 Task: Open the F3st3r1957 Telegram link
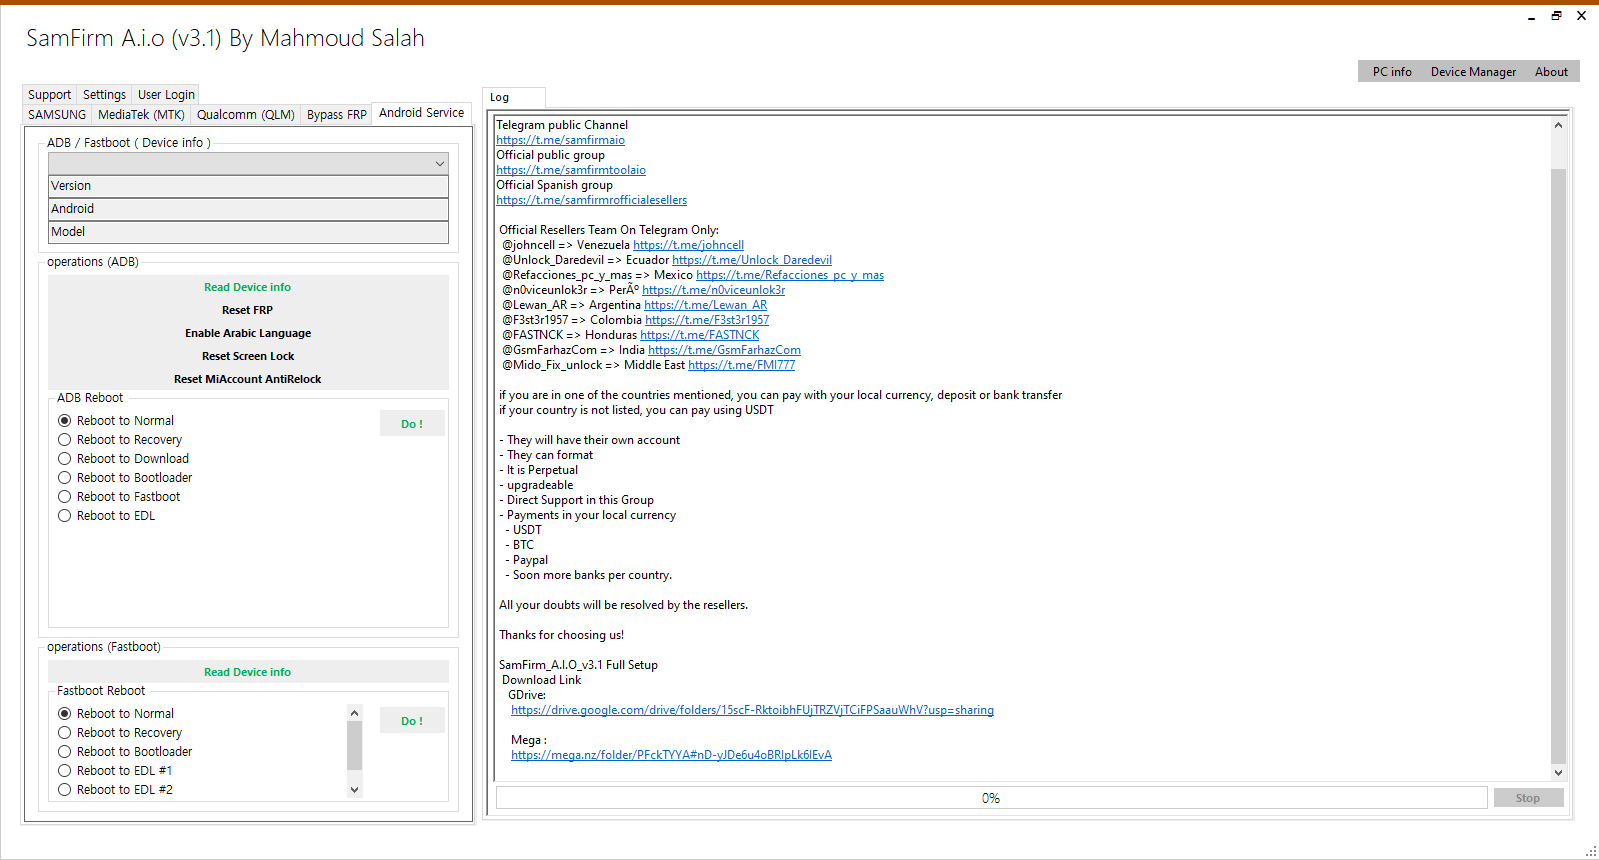click(x=707, y=320)
